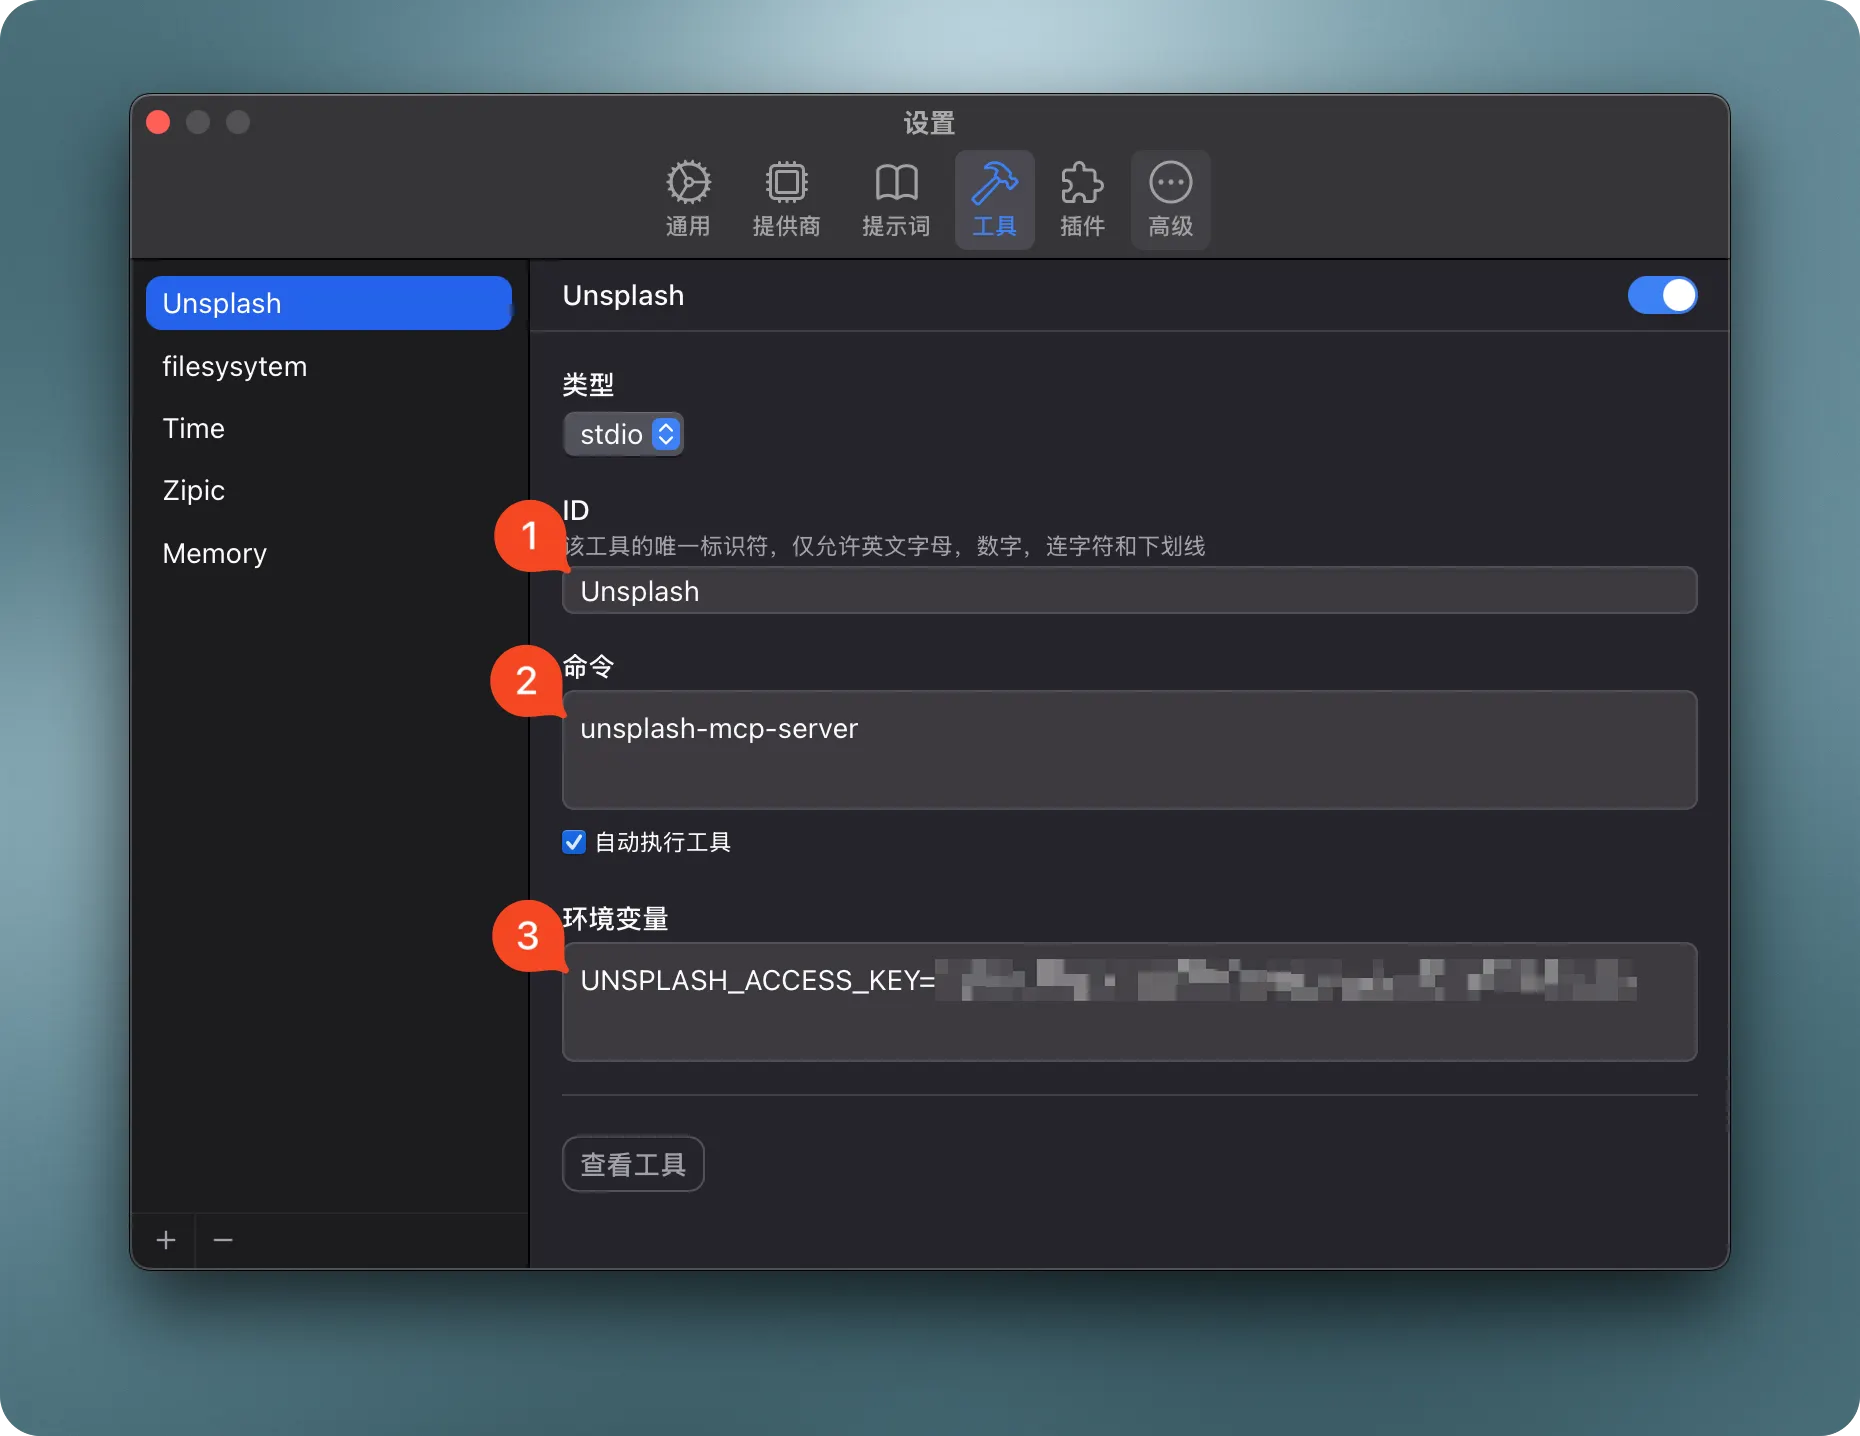Image resolution: width=1860 pixels, height=1436 pixels.
Task: Click the 命令 command text field
Action: click(x=1129, y=750)
